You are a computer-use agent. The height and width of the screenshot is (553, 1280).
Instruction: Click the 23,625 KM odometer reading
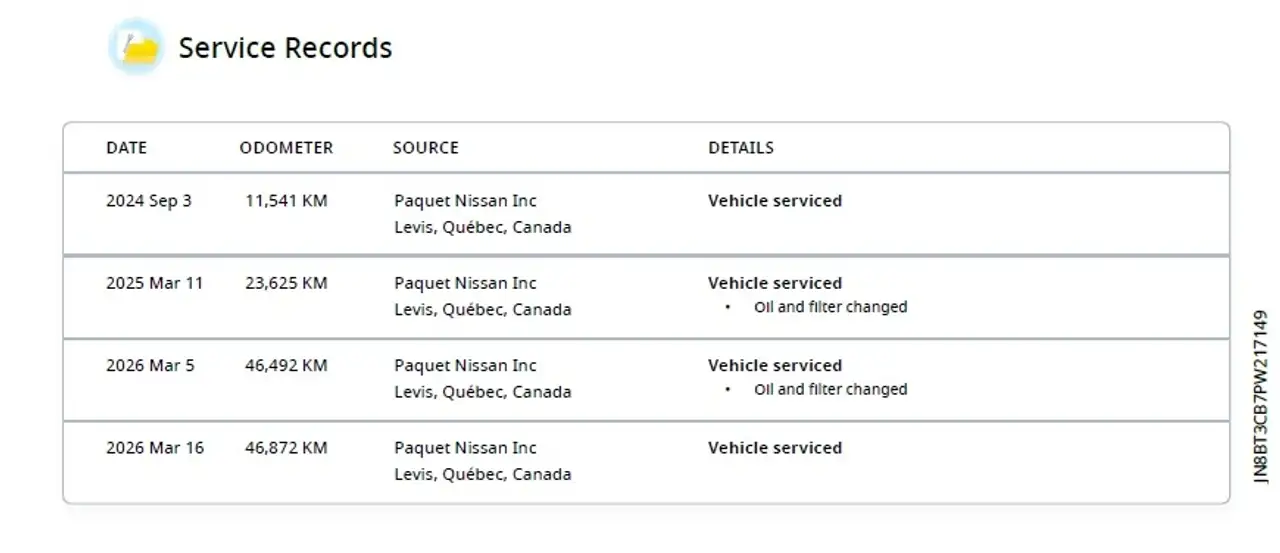click(286, 283)
